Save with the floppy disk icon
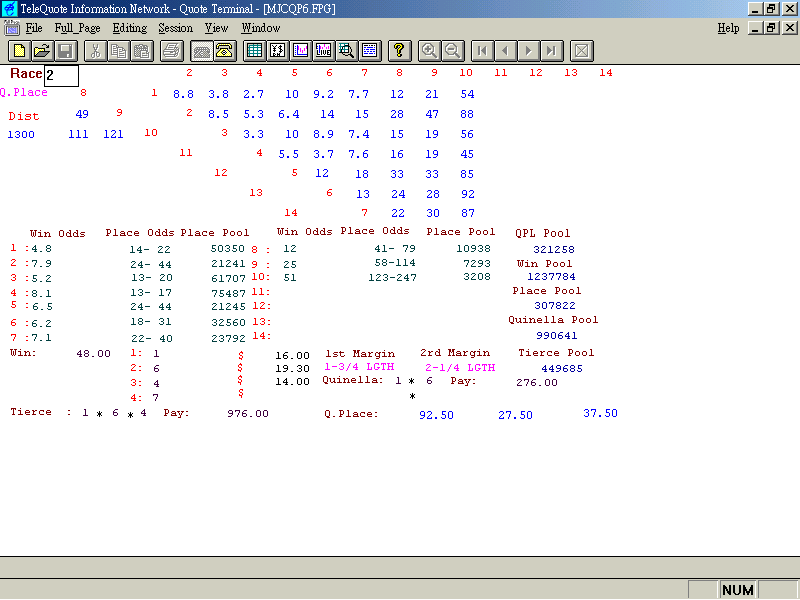Image resolution: width=800 pixels, height=600 pixels. pyautogui.click(x=65, y=51)
